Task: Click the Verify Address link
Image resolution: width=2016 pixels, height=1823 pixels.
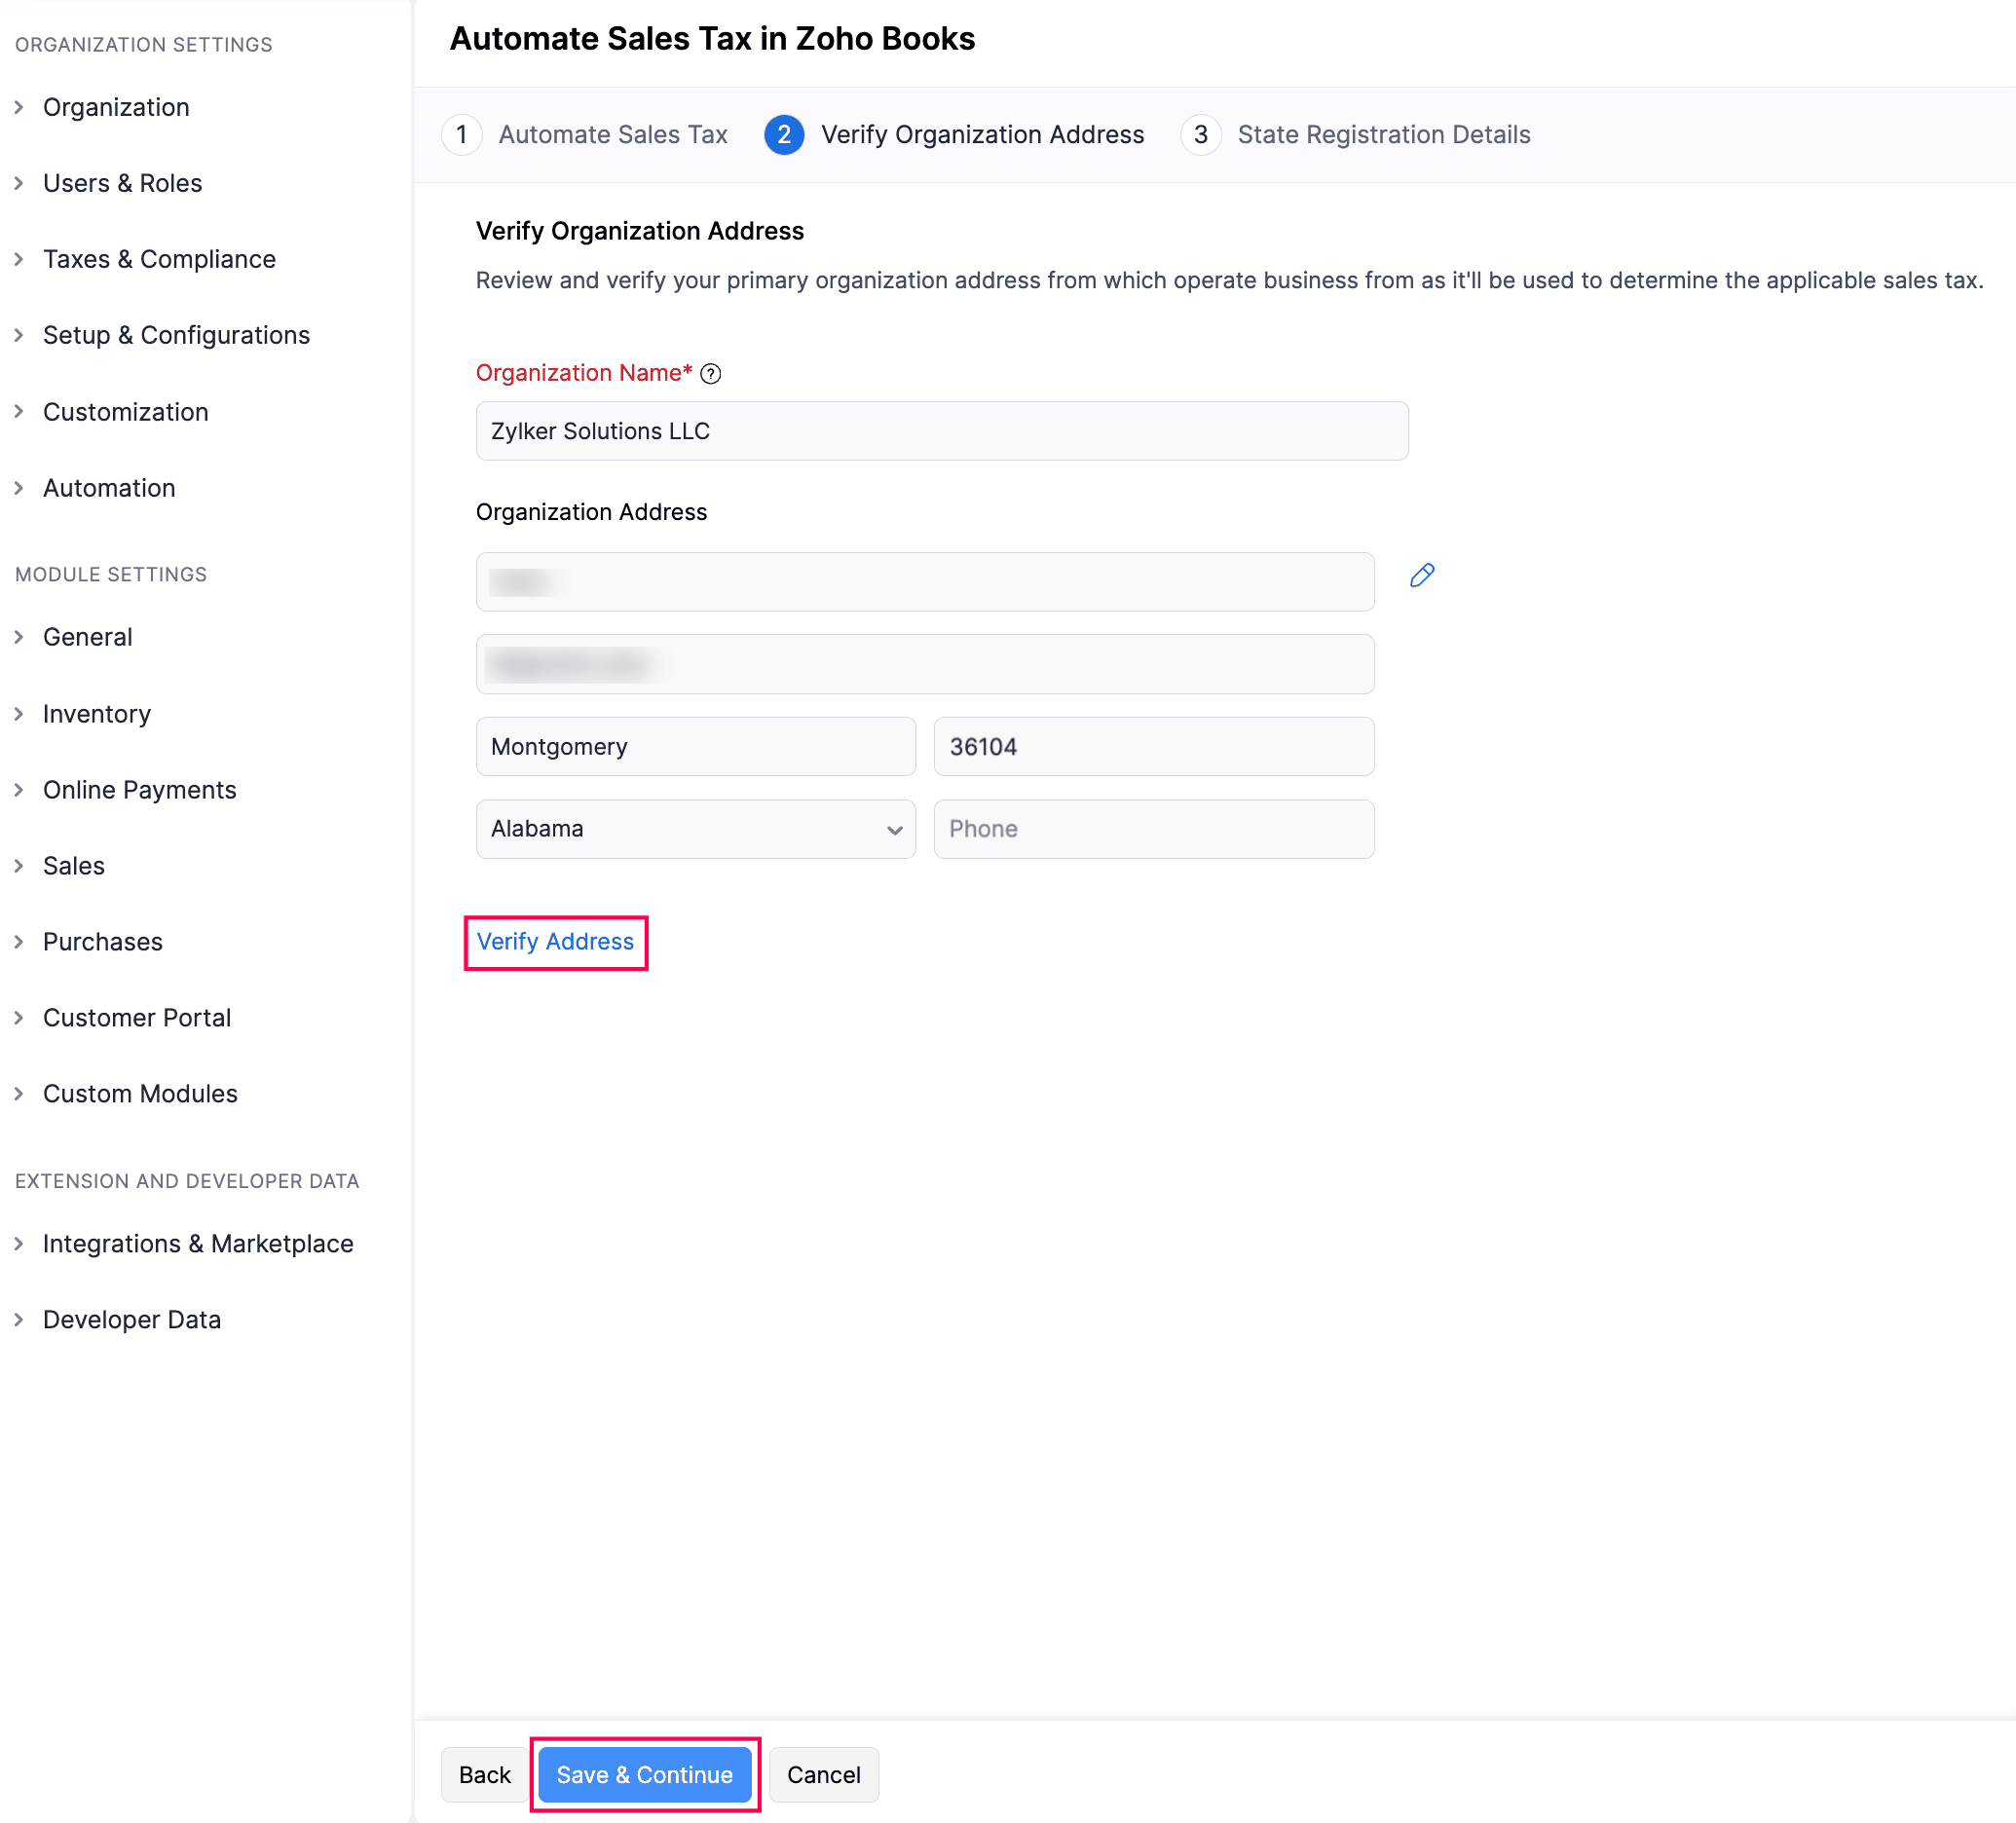Action: tap(556, 941)
